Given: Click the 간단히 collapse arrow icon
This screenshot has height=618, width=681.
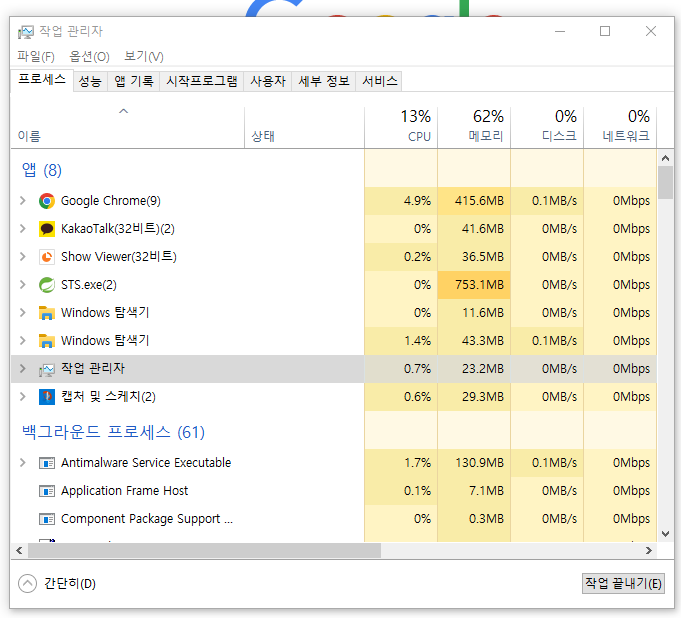Looking at the screenshot, I should pos(27,583).
